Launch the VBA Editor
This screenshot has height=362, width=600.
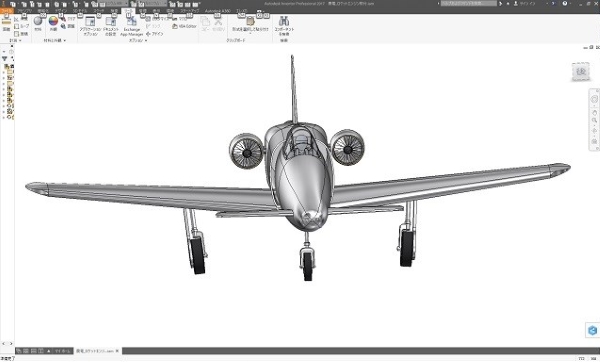184,26
